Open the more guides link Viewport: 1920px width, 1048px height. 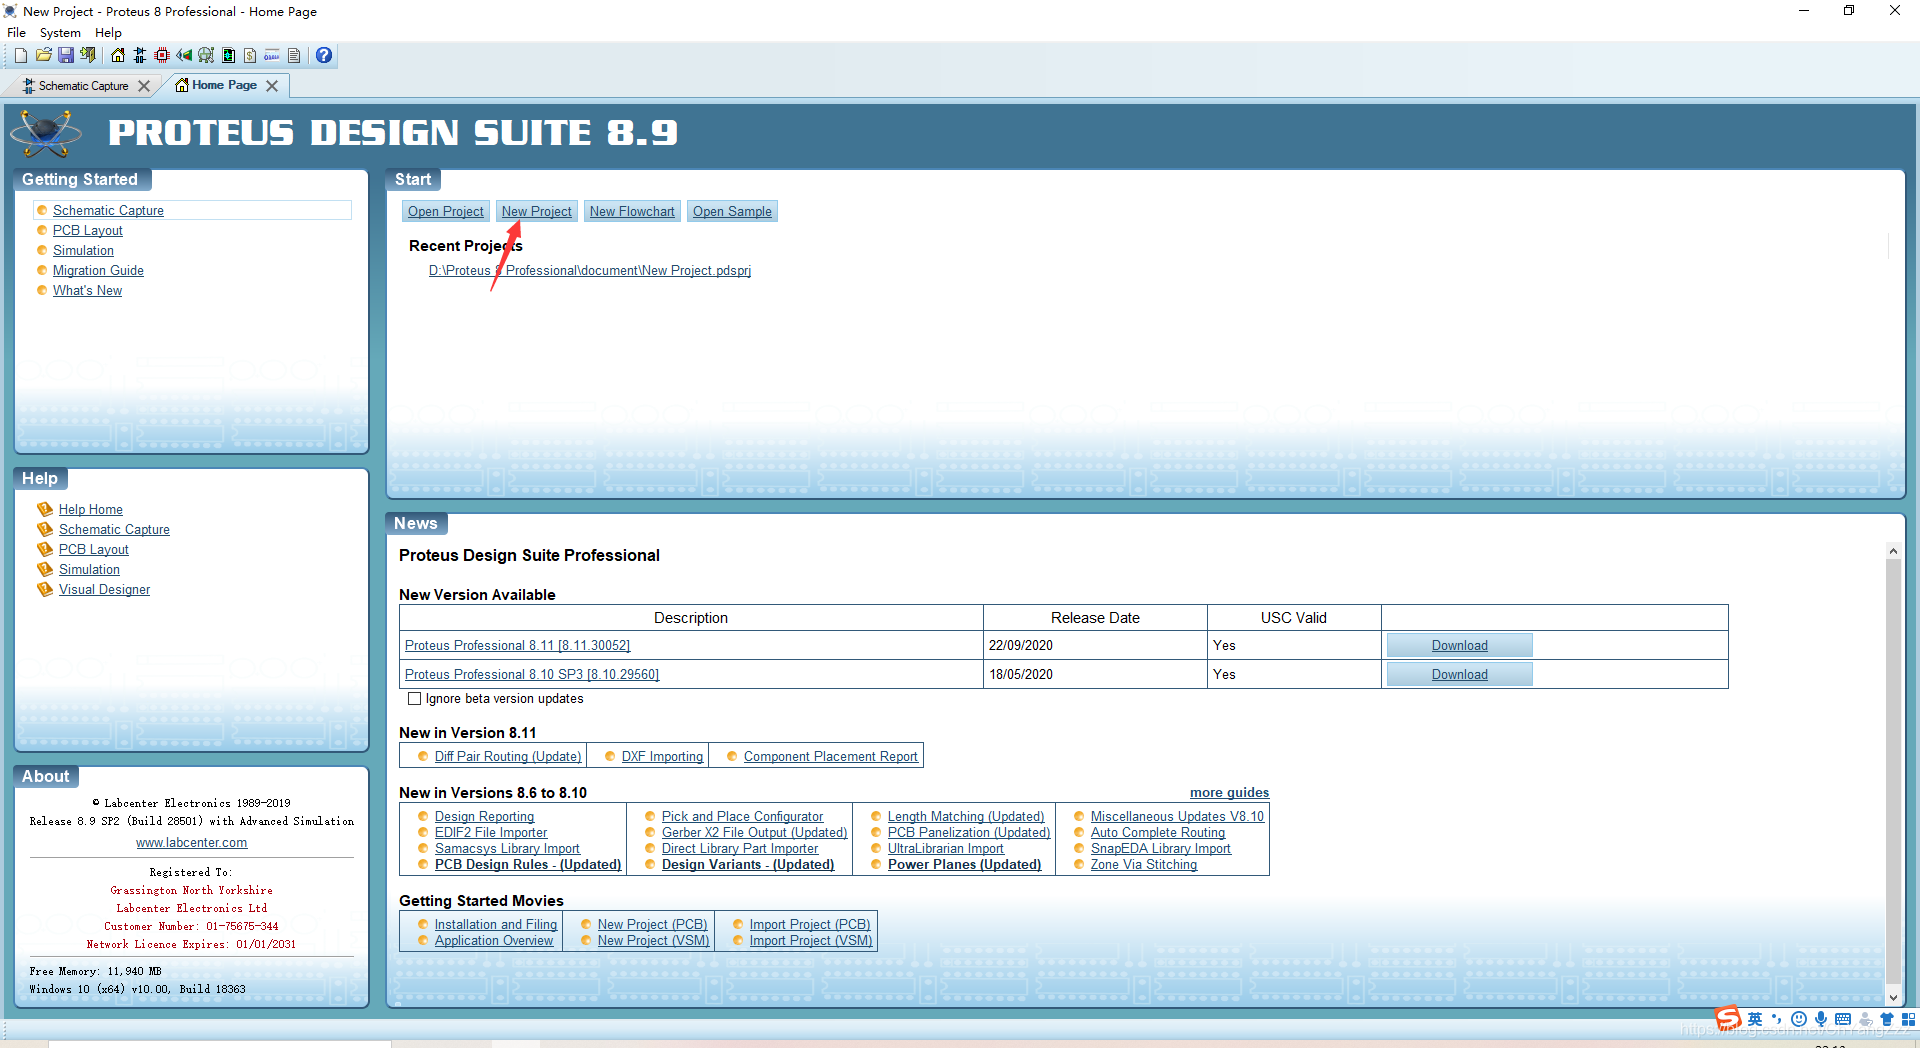[1229, 792]
